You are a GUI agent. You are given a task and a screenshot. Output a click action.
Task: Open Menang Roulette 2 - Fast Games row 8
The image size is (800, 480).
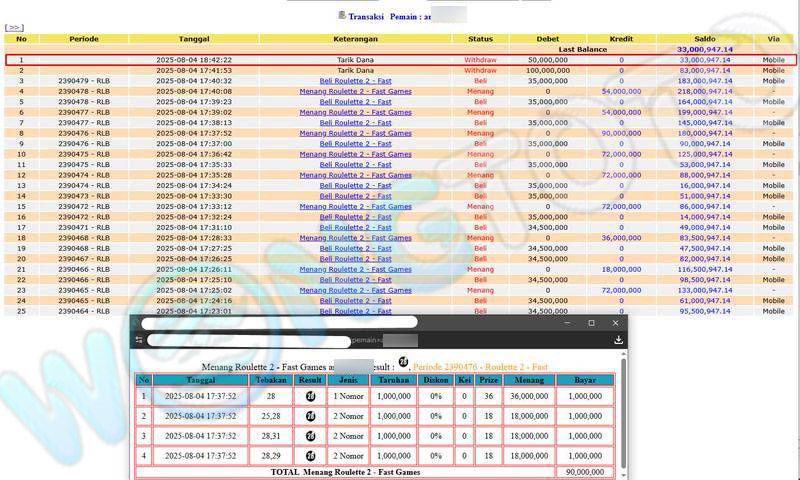[x=356, y=133]
